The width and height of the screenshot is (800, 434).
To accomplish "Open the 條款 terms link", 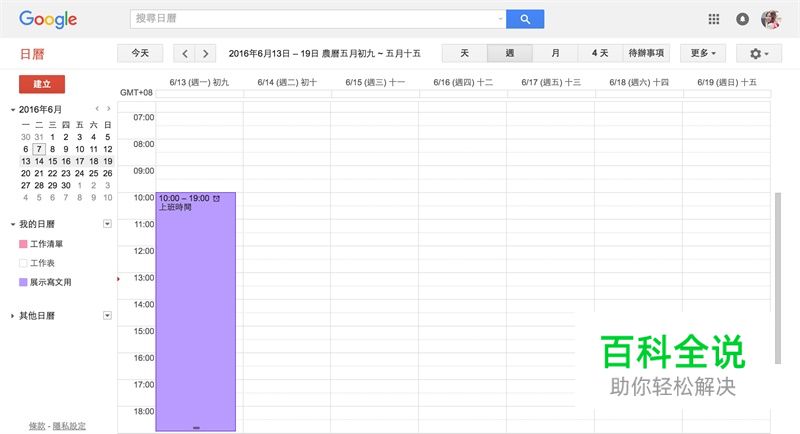I will (37, 426).
